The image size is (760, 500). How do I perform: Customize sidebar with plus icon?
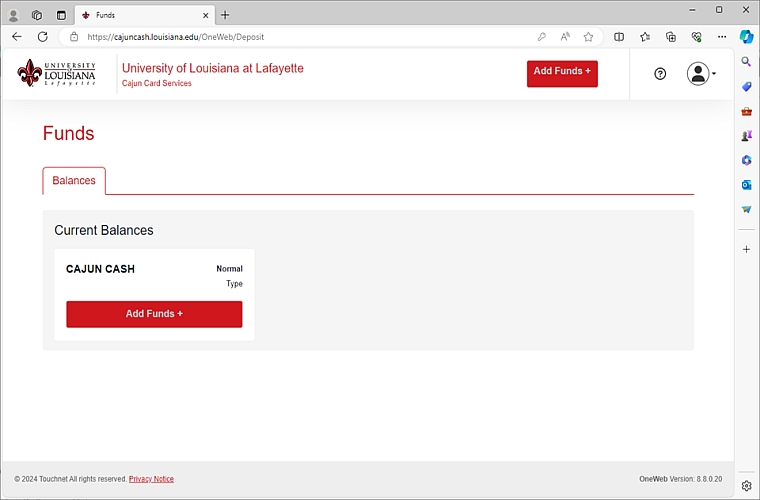pyautogui.click(x=746, y=249)
